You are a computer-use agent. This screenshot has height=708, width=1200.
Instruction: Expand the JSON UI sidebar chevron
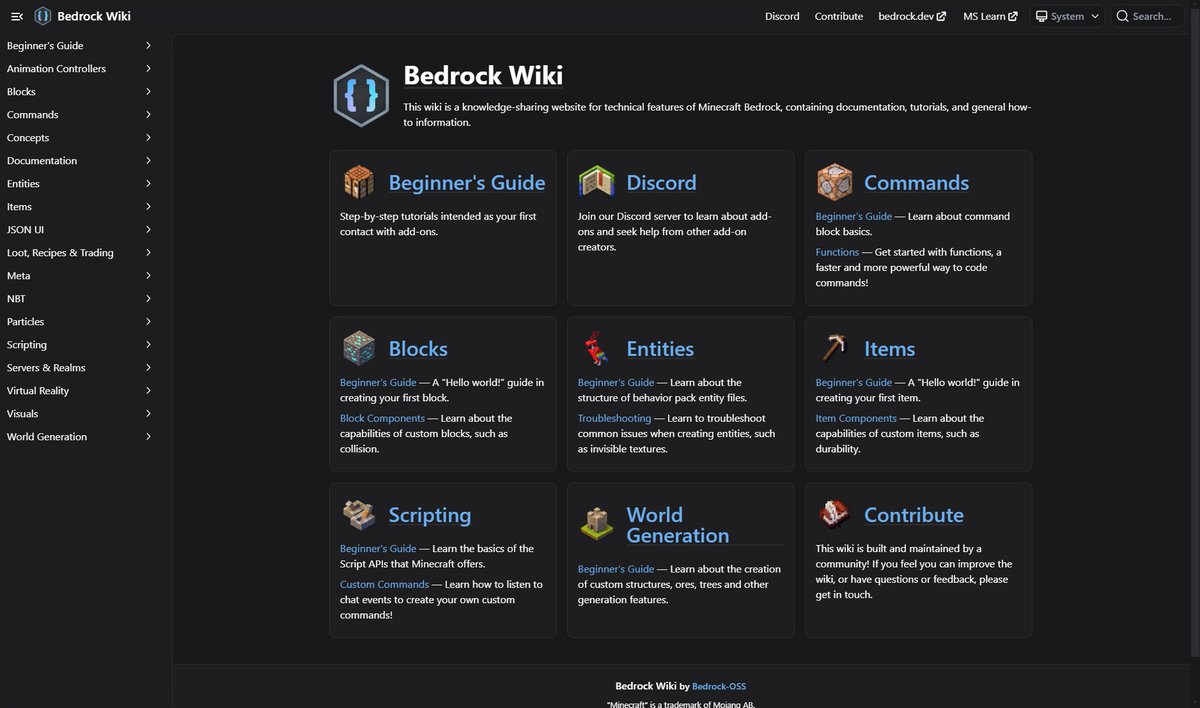tap(148, 229)
